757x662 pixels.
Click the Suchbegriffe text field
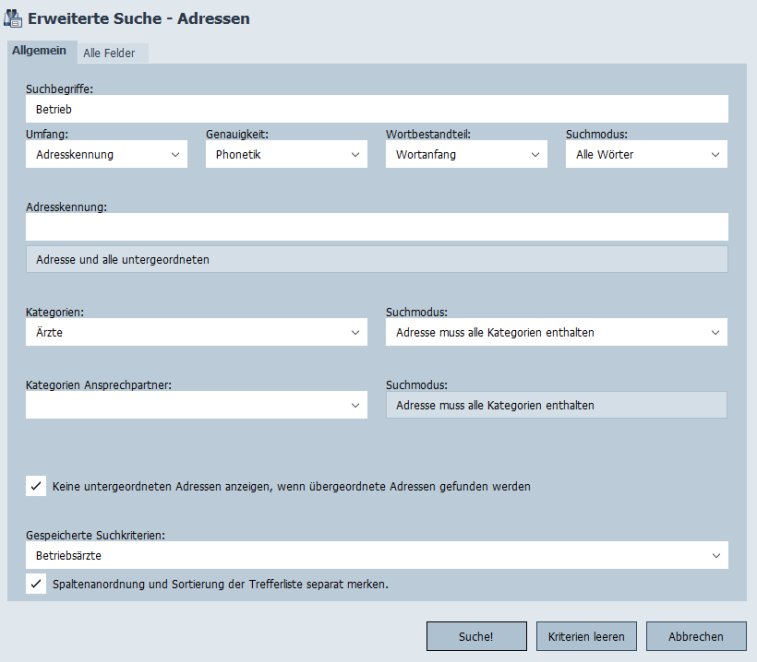coord(376,109)
